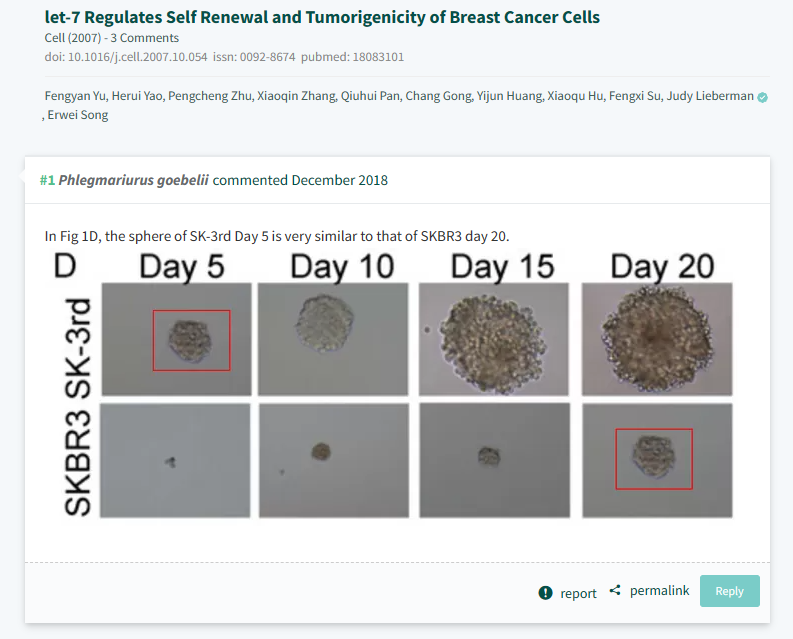Viewport: 793px width, 639px height.
Task: Click the #1 comment number
Action: tap(47, 180)
